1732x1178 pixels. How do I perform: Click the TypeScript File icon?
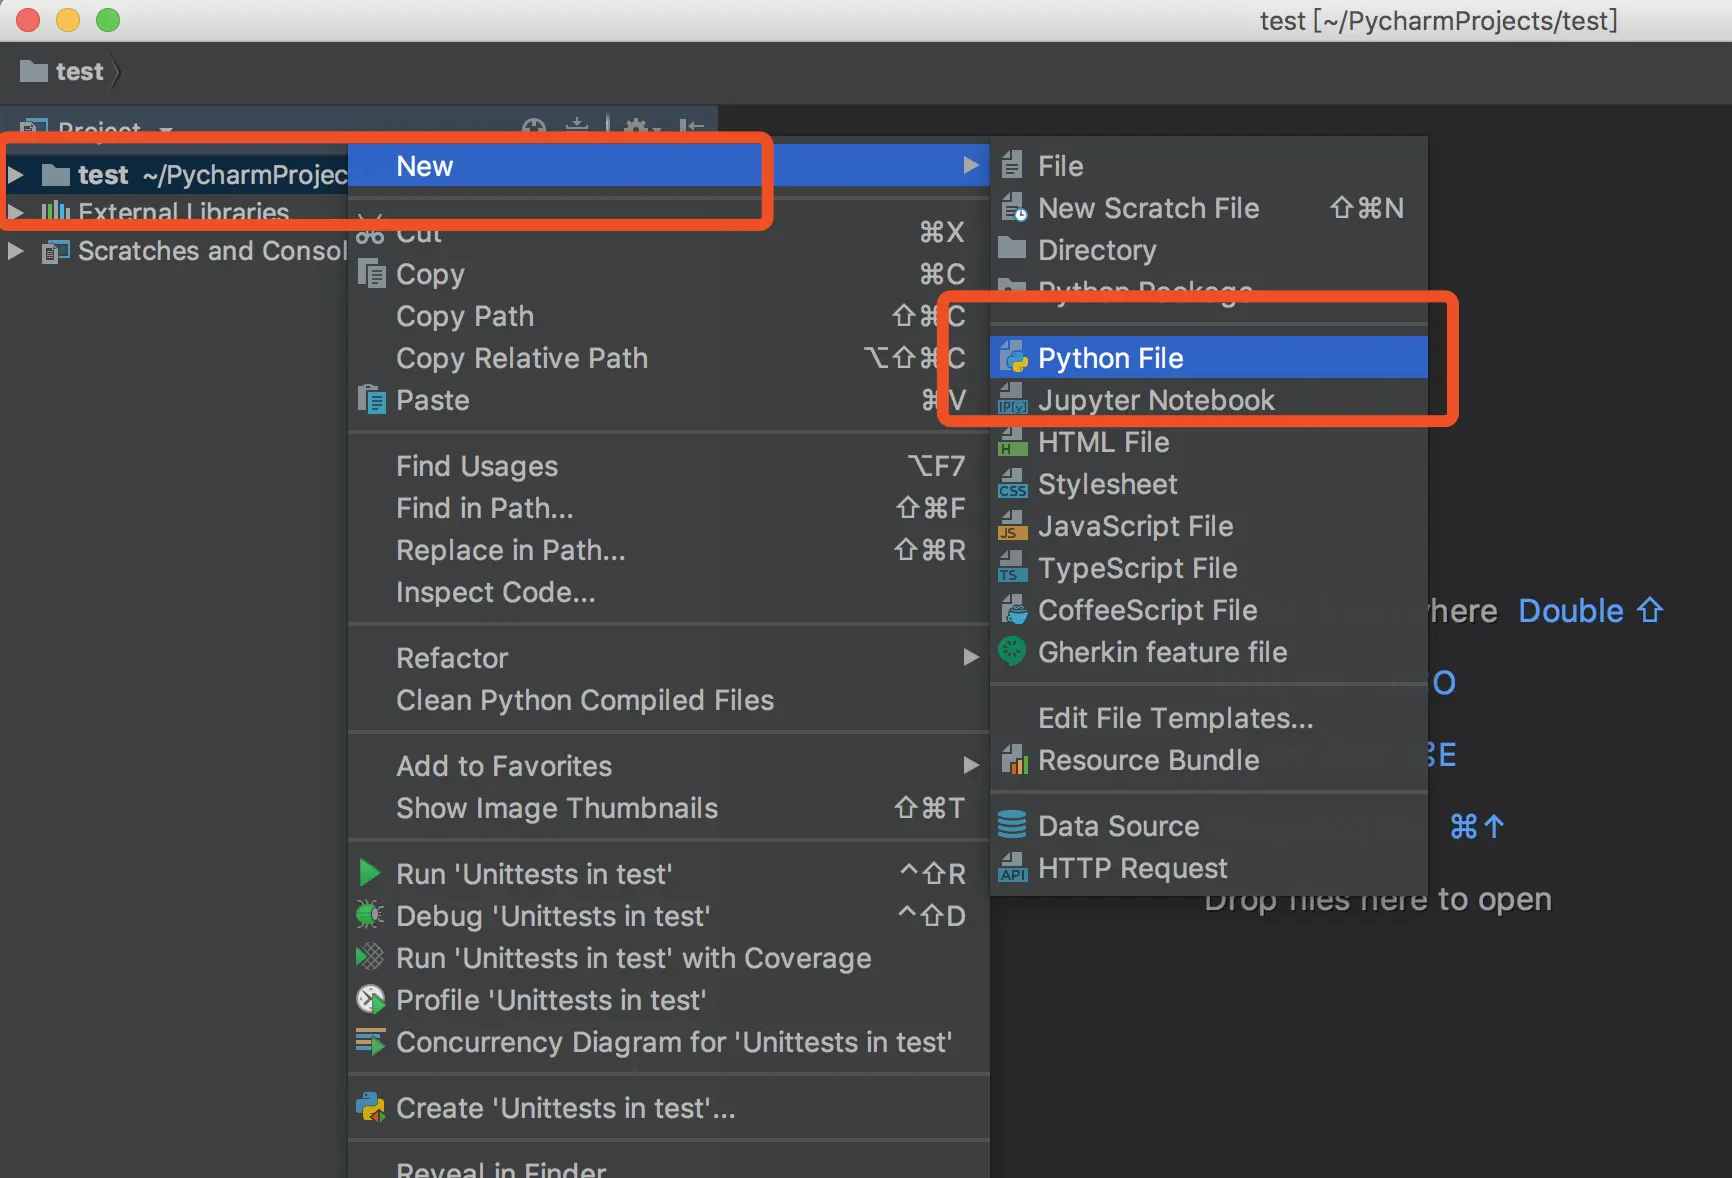tap(1013, 567)
